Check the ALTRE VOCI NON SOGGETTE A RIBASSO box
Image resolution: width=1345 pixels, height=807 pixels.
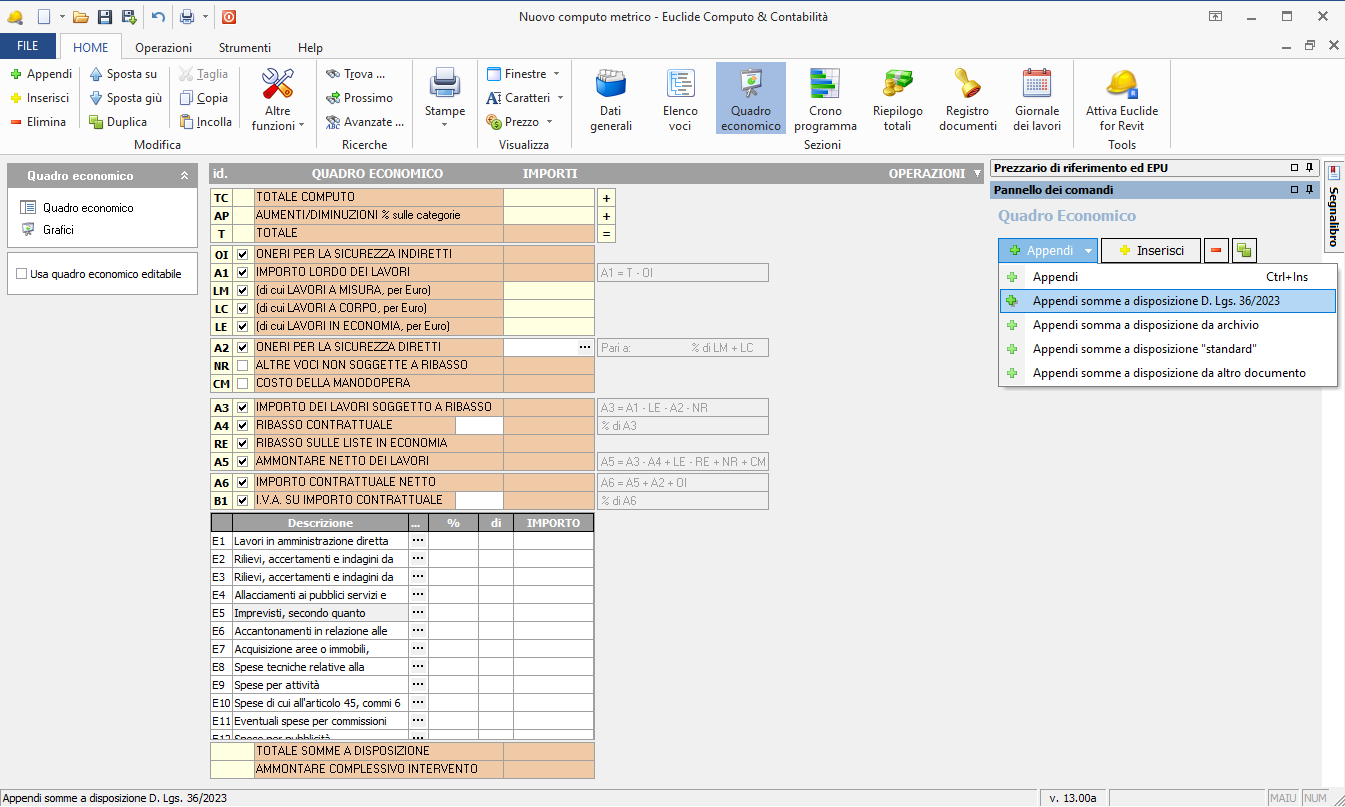(242, 365)
